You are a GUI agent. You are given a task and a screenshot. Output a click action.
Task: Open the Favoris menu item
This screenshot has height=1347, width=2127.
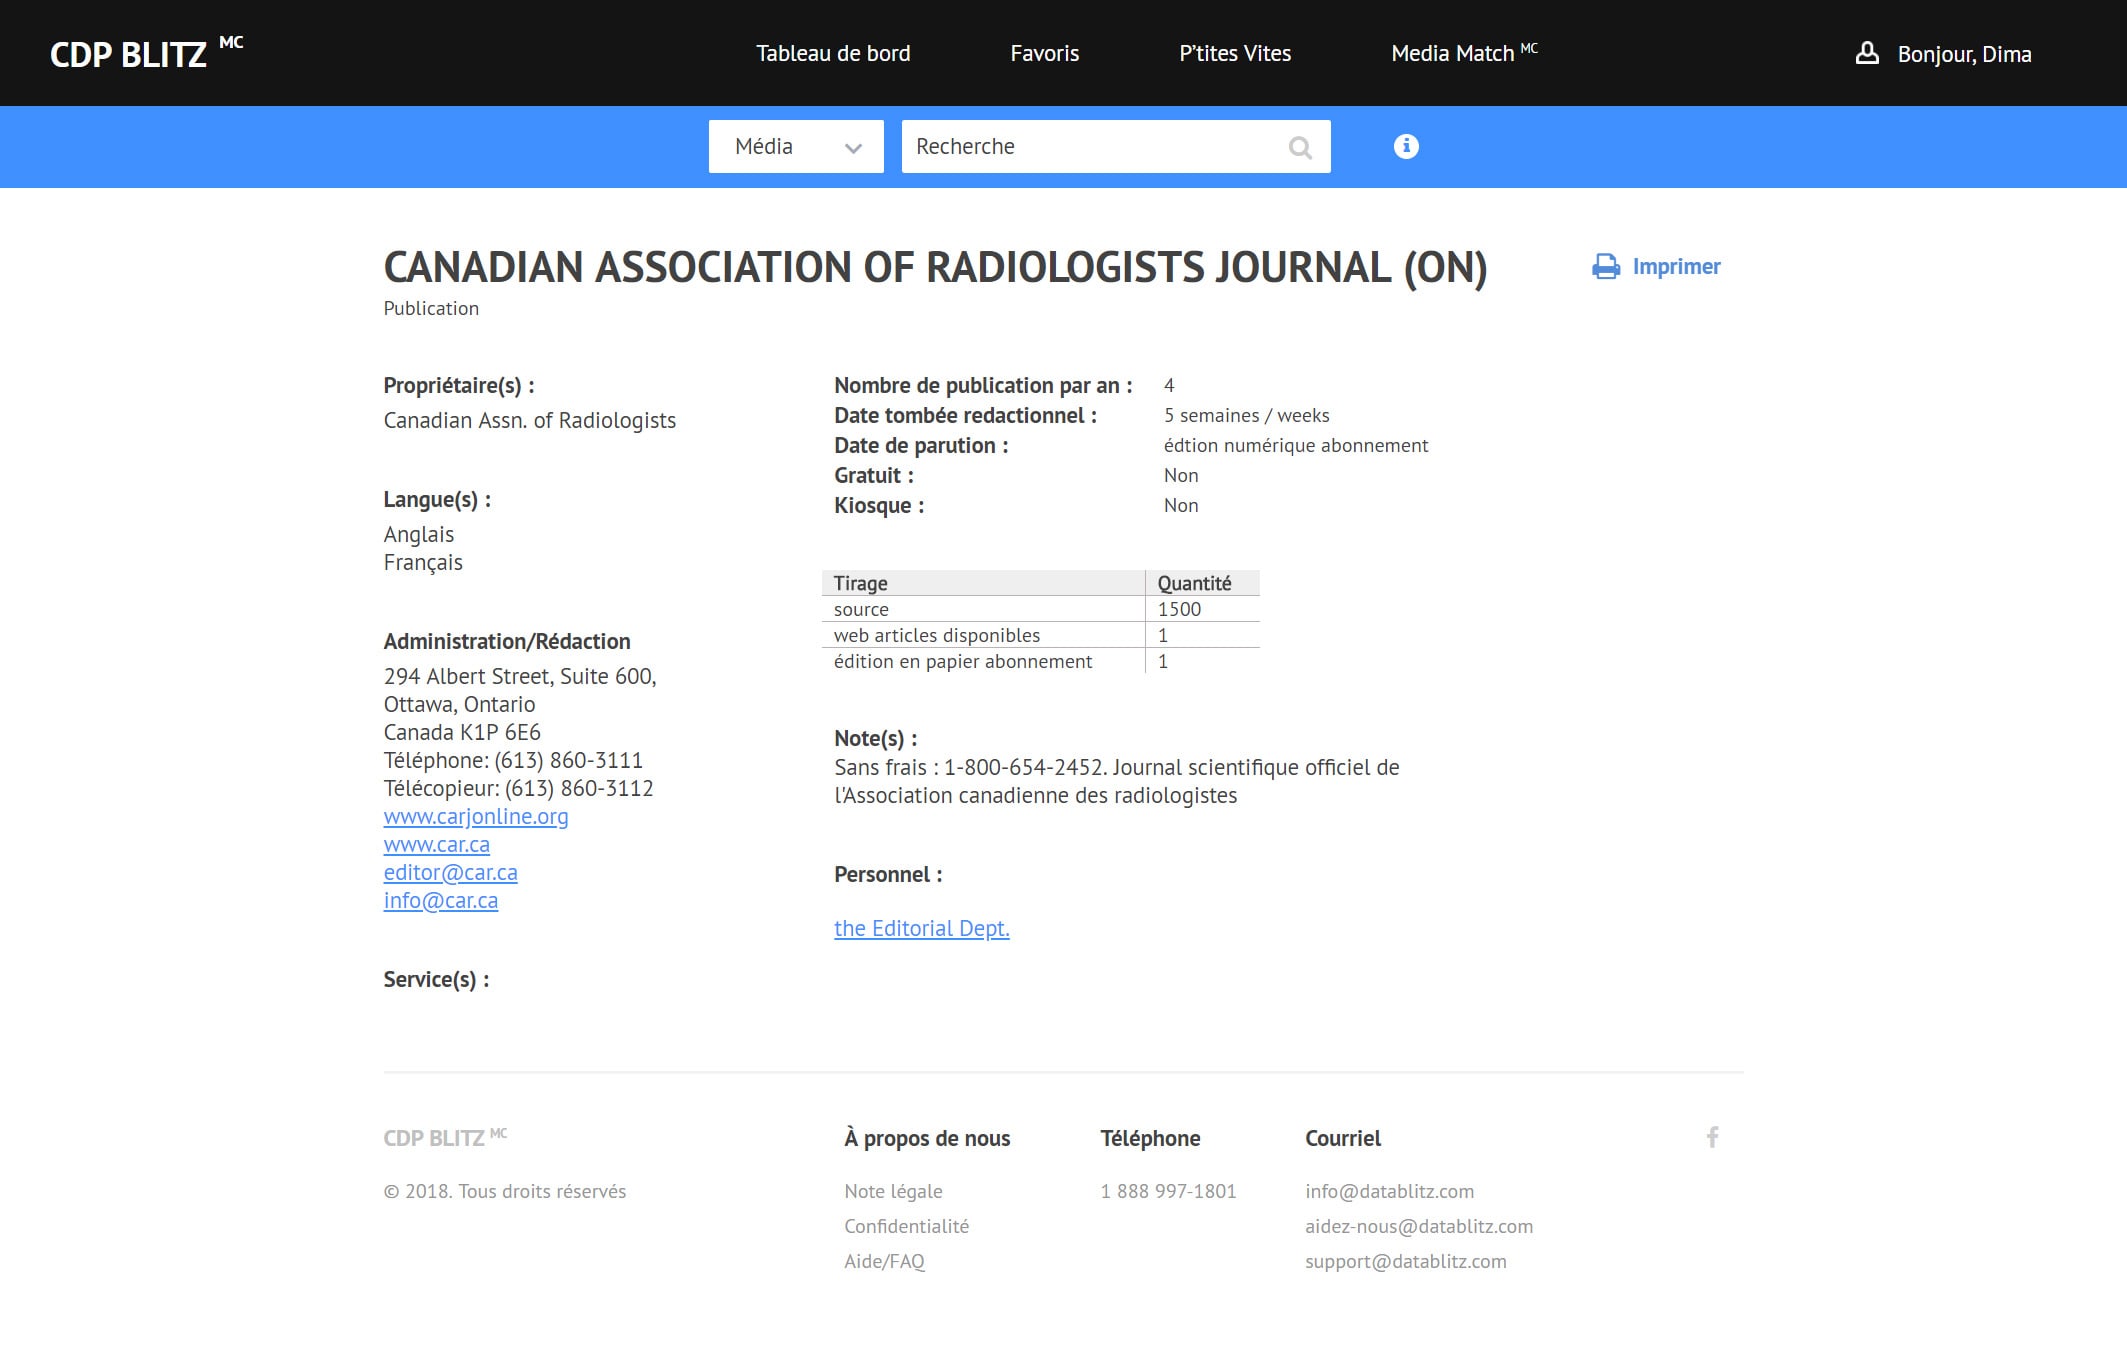tap(1045, 53)
